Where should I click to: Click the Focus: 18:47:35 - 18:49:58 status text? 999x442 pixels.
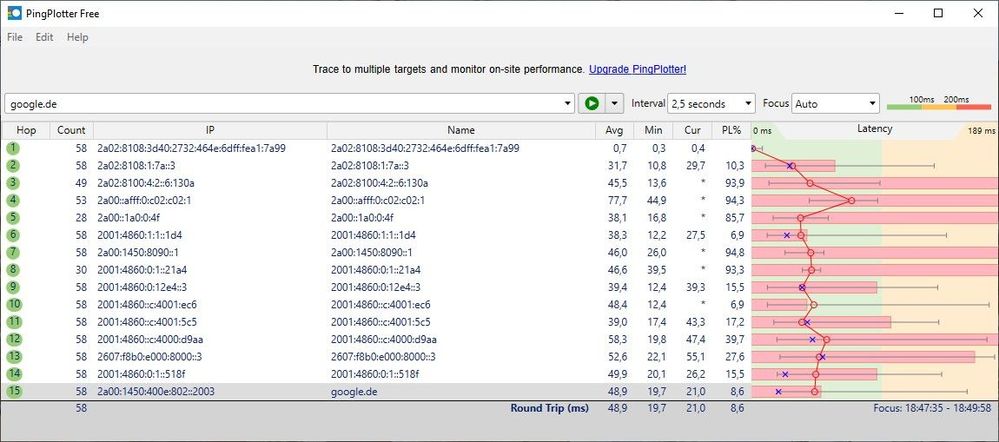(x=932, y=408)
